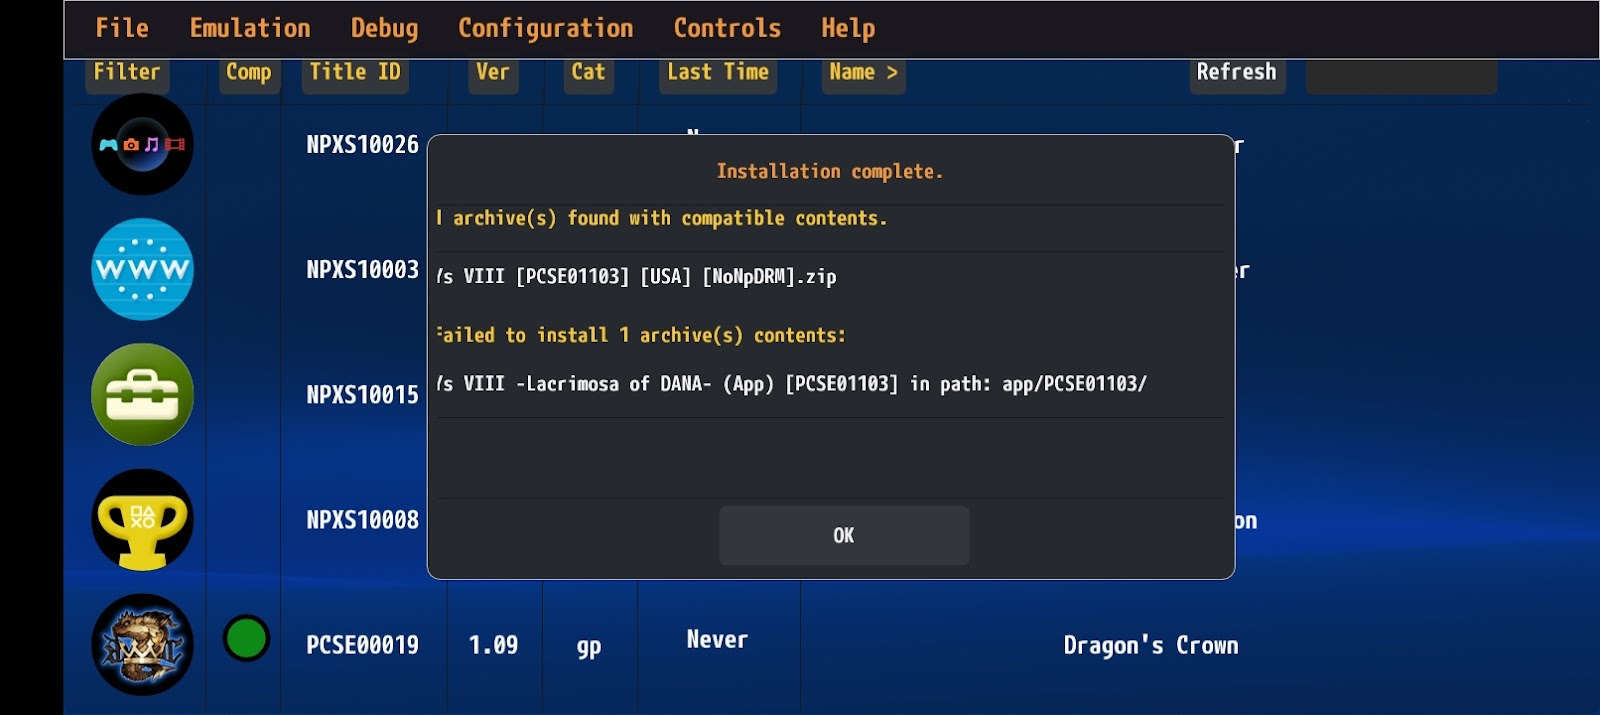Open the green toolbox Settings icon
This screenshot has width=1600, height=715.
coord(142,394)
